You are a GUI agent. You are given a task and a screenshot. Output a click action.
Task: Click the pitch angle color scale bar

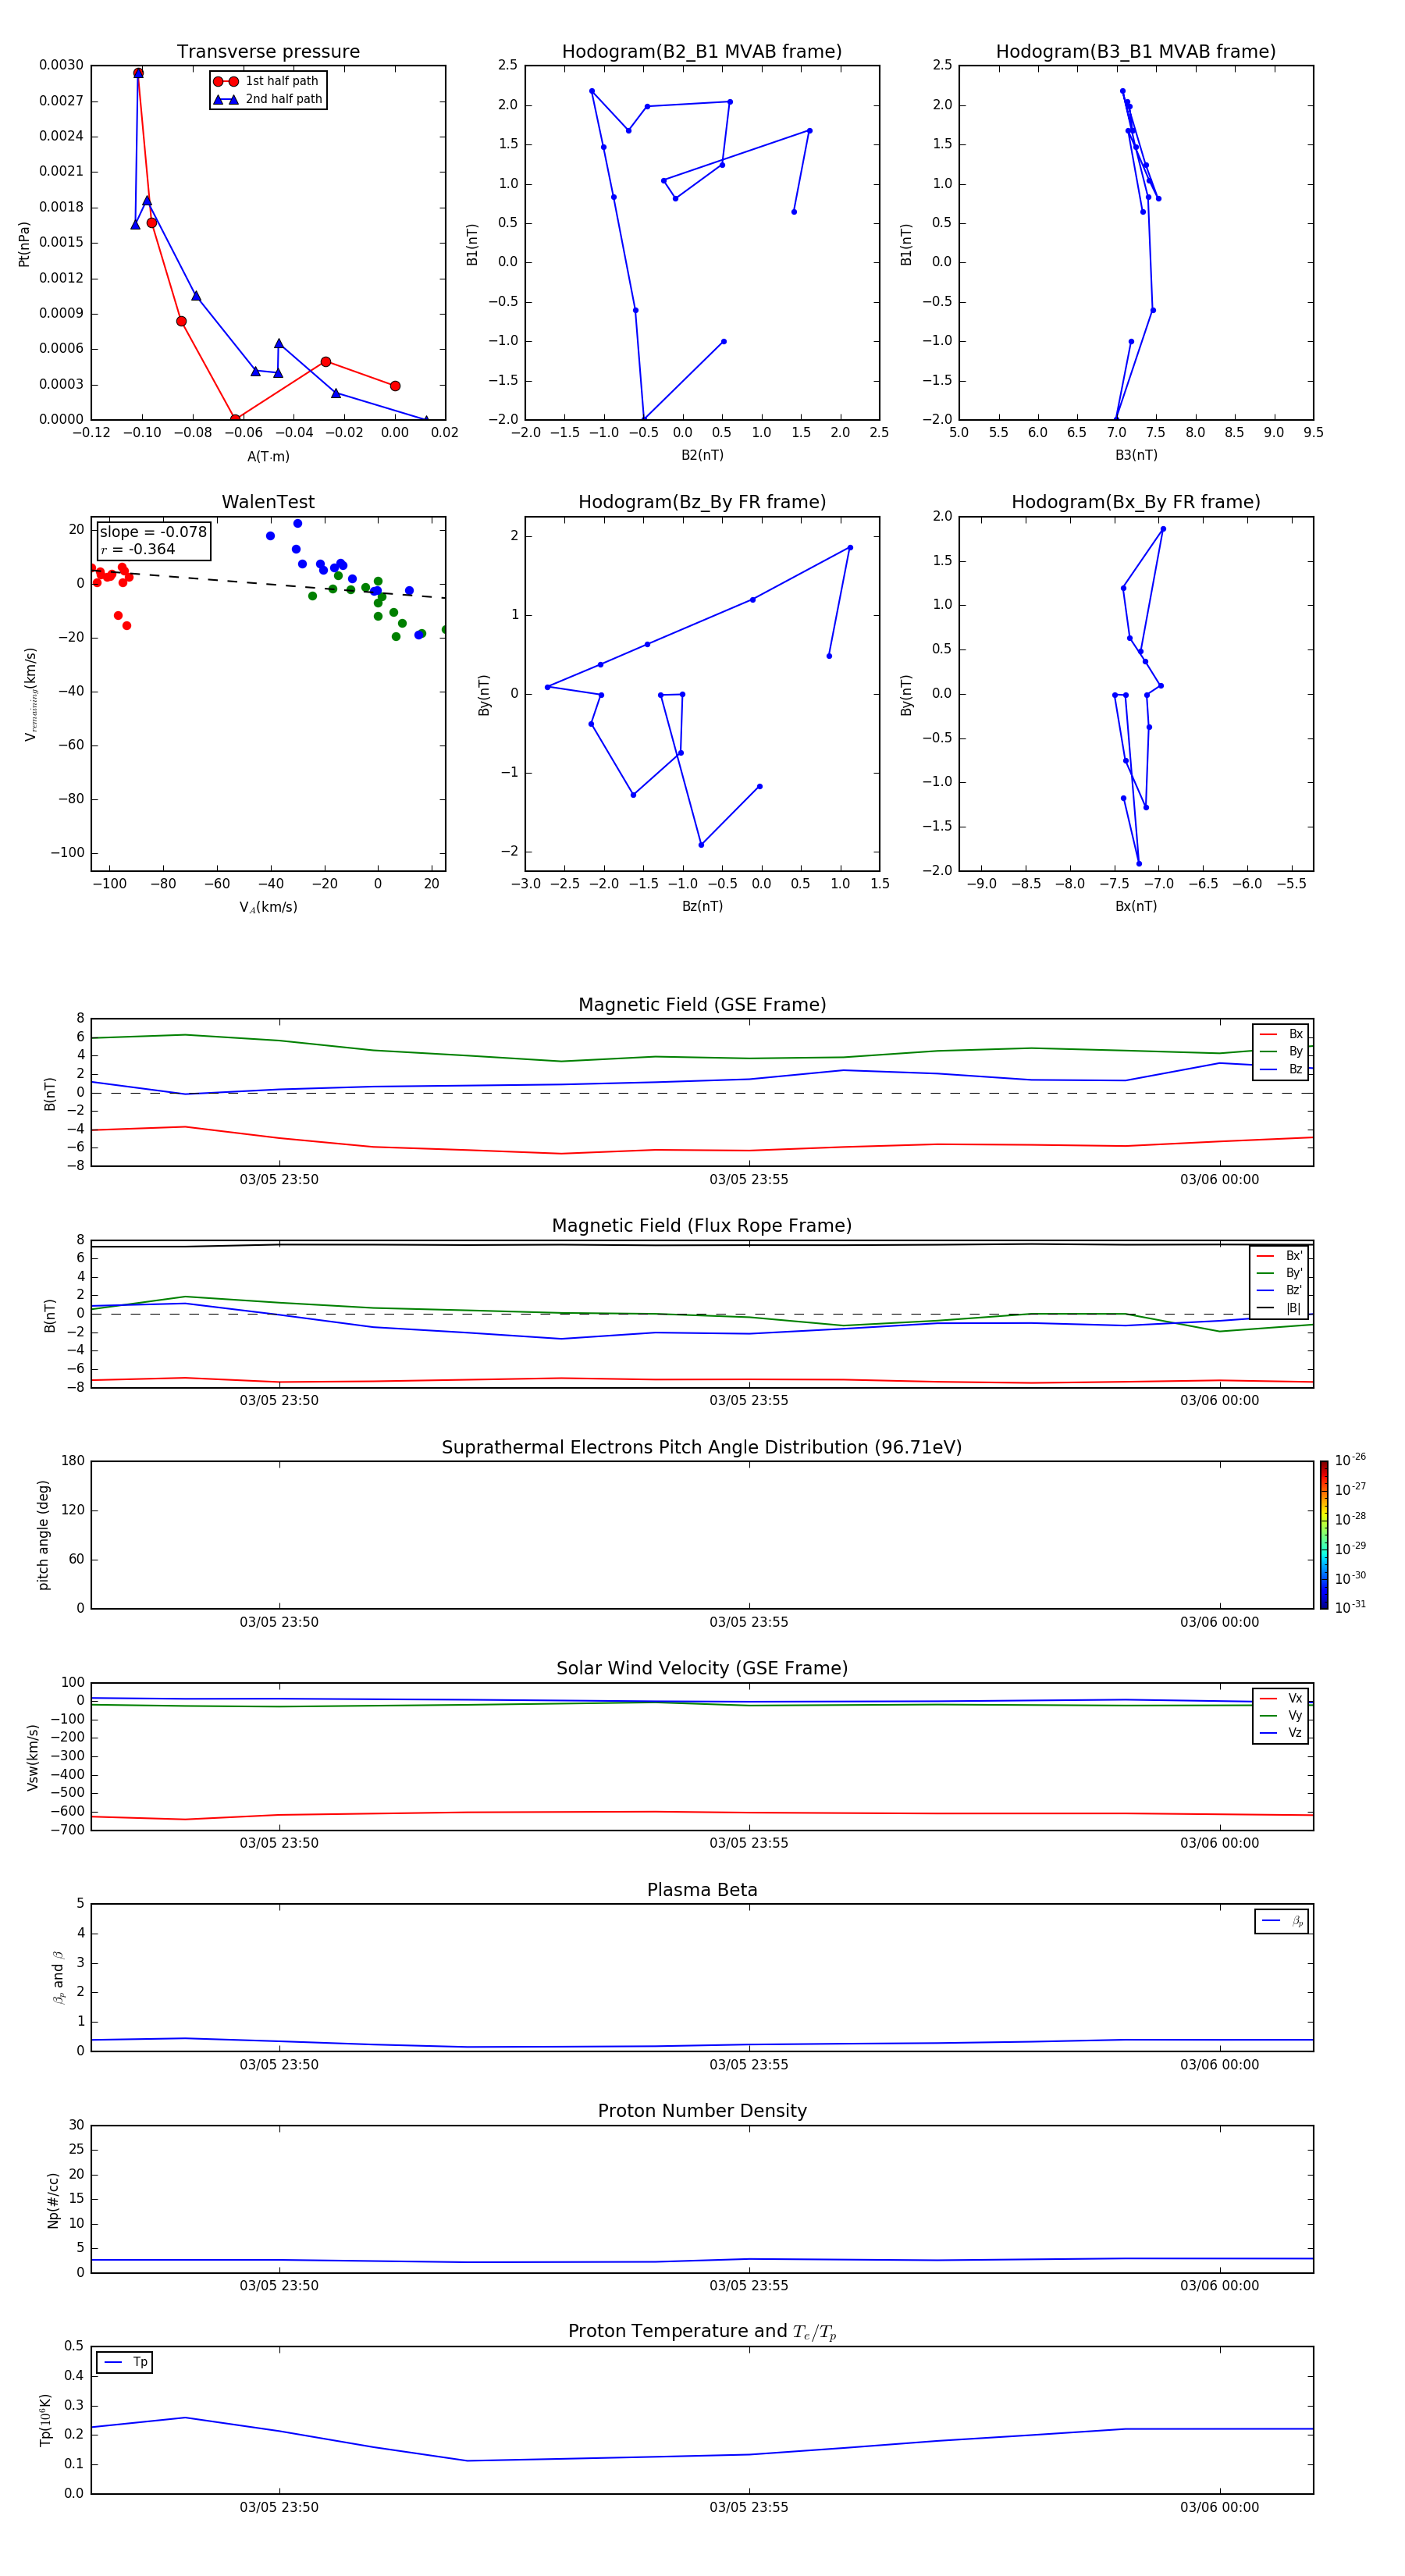(1324, 1535)
